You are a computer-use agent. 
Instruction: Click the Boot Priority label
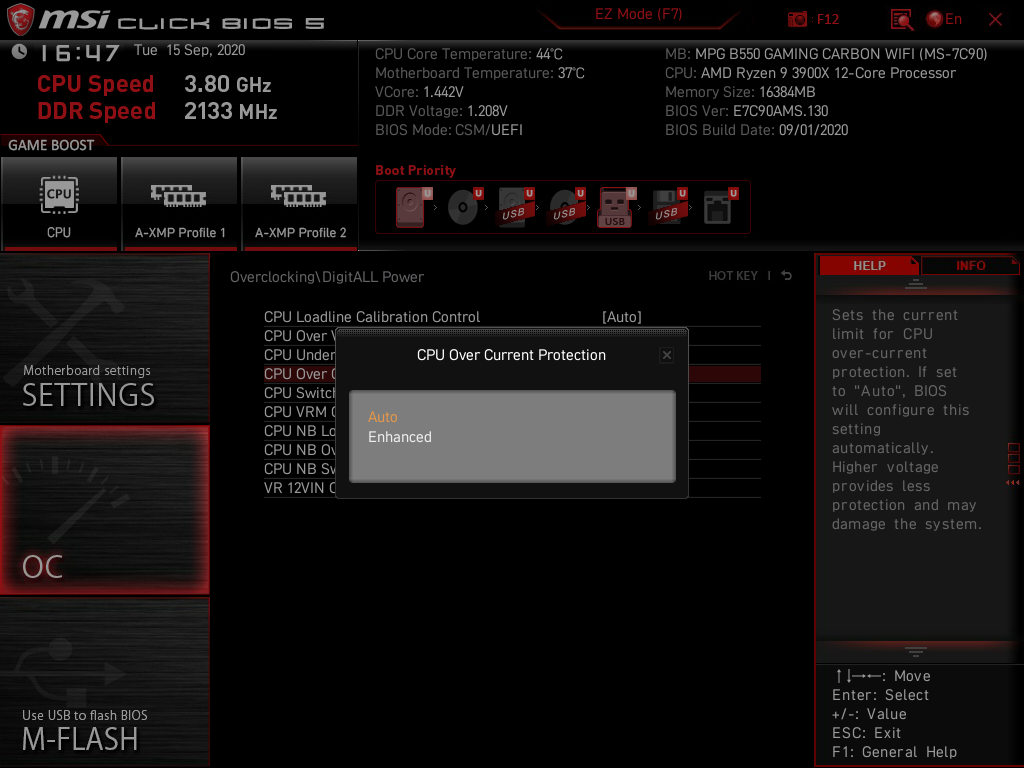pyautogui.click(x=415, y=170)
